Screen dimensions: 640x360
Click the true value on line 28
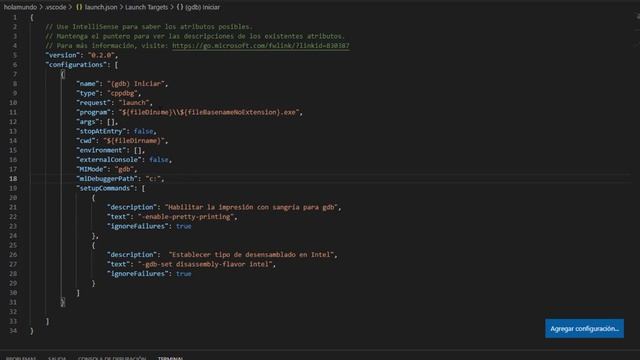coord(184,273)
